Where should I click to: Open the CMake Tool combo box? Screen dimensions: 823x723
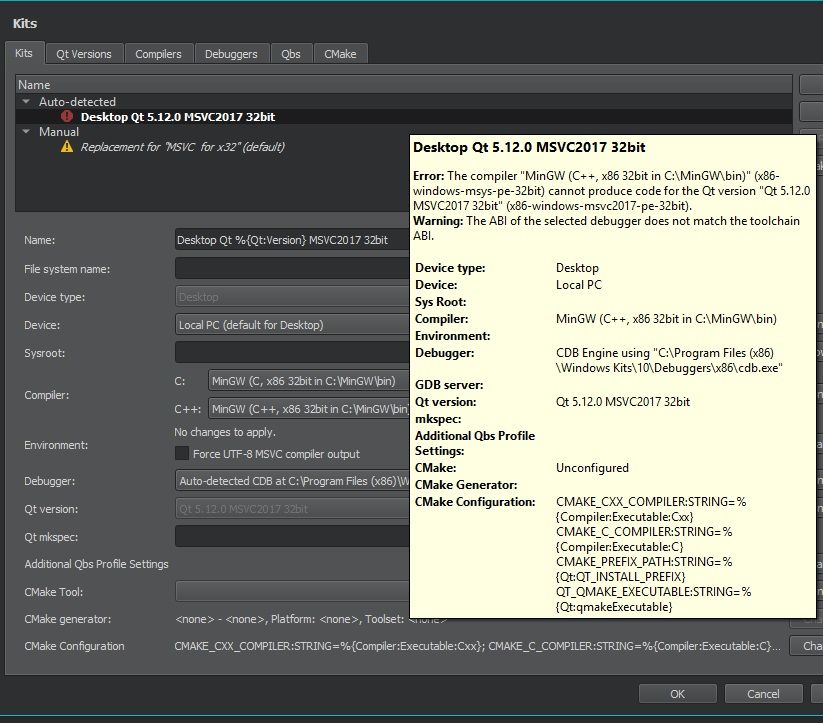292,591
